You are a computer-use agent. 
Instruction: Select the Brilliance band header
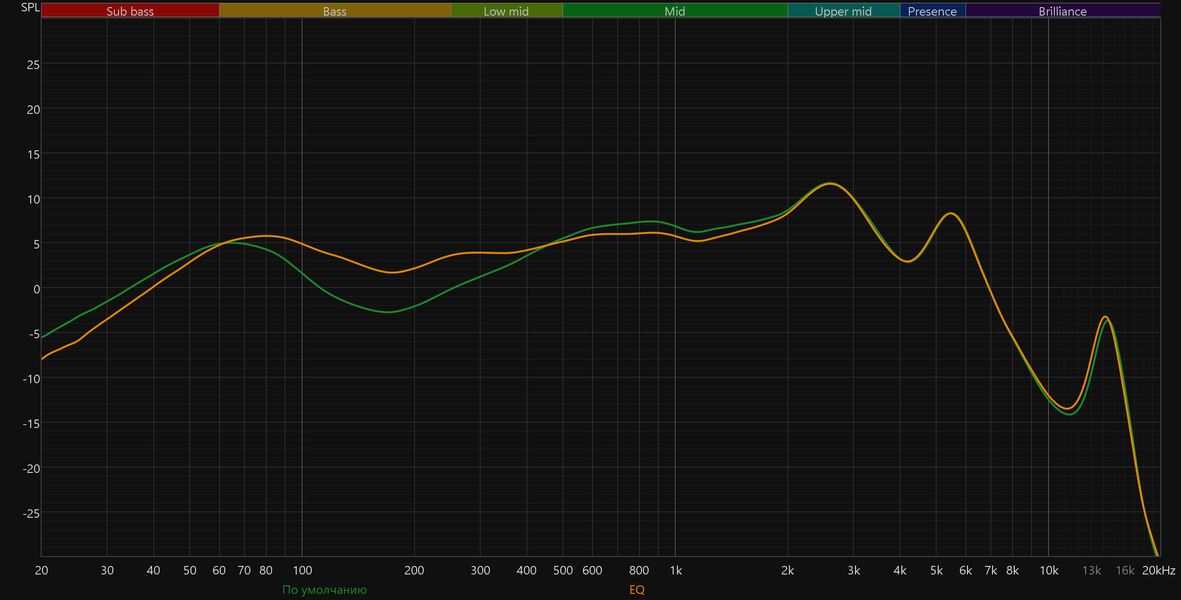pos(1063,11)
